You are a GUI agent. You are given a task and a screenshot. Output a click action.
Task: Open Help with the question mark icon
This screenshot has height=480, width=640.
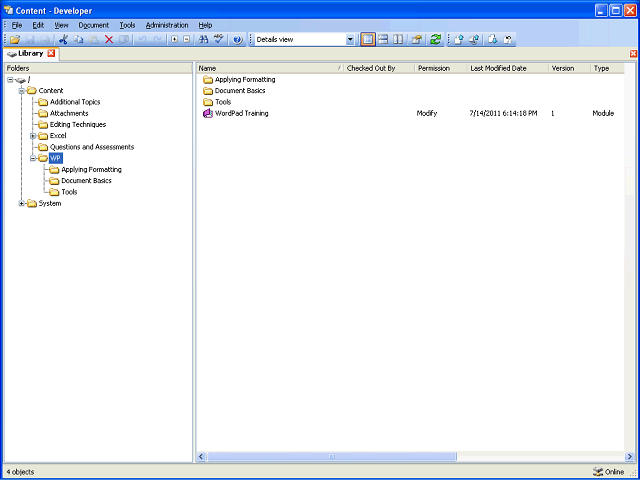click(x=238, y=40)
